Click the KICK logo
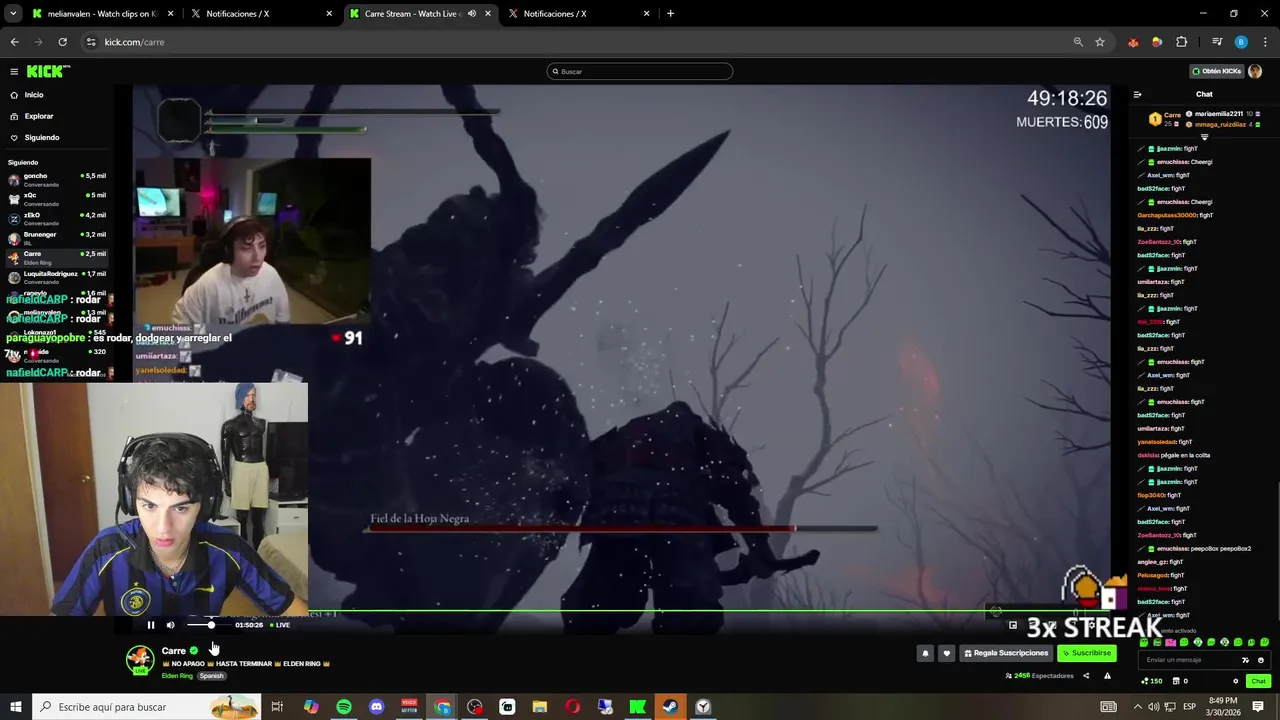Image resolution: width=1280 pixels, height=720 pixels. point(47,71)
